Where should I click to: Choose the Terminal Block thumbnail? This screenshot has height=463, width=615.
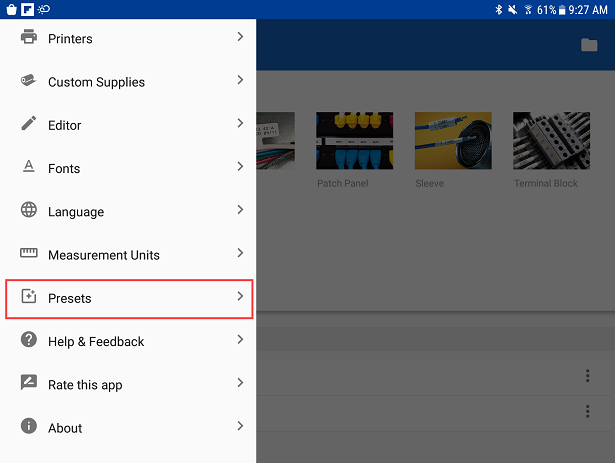[545, 140]
